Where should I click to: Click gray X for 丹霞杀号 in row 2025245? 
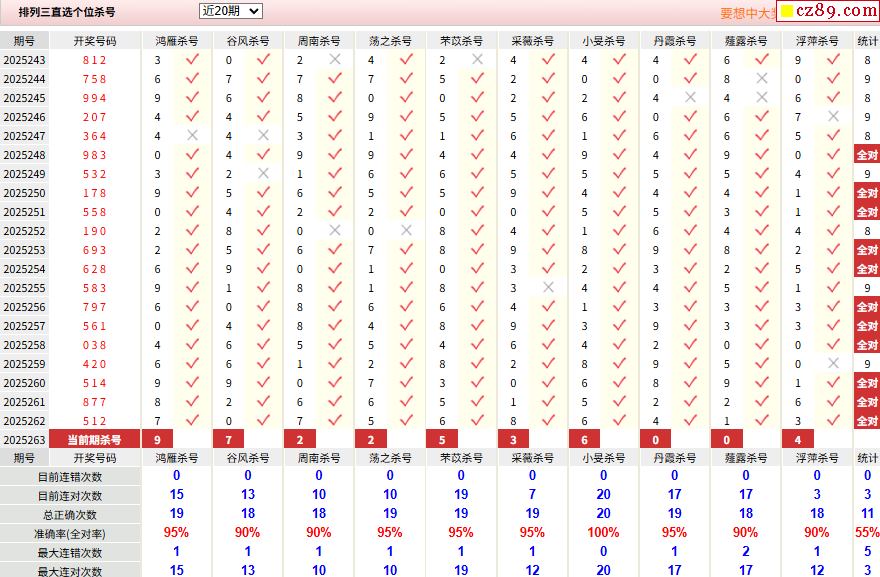(691, 97)
